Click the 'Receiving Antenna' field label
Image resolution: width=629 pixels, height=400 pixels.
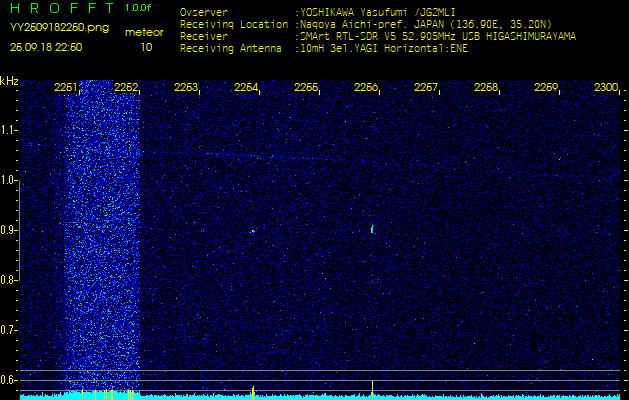click(x=231, y=49)
